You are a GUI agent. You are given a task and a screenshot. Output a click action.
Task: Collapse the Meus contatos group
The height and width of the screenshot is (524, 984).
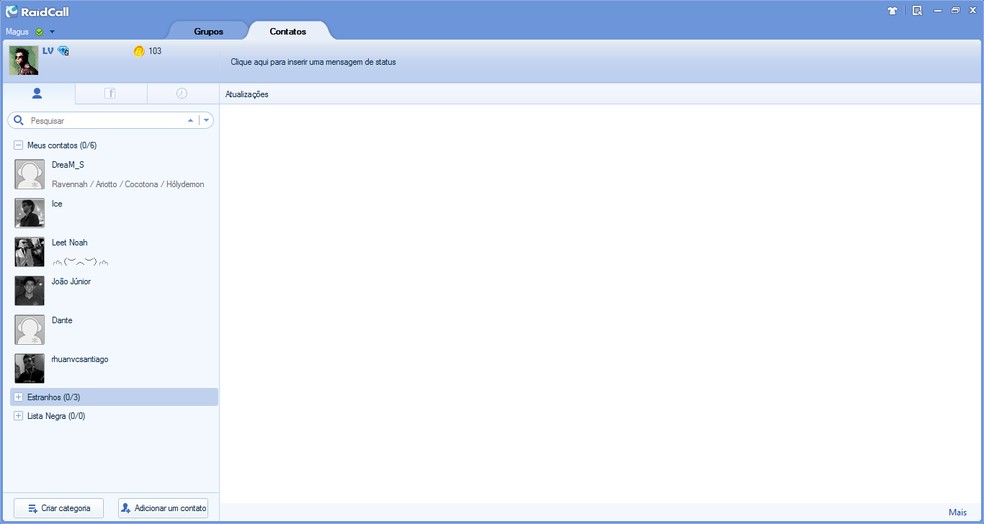click(18, 145)
